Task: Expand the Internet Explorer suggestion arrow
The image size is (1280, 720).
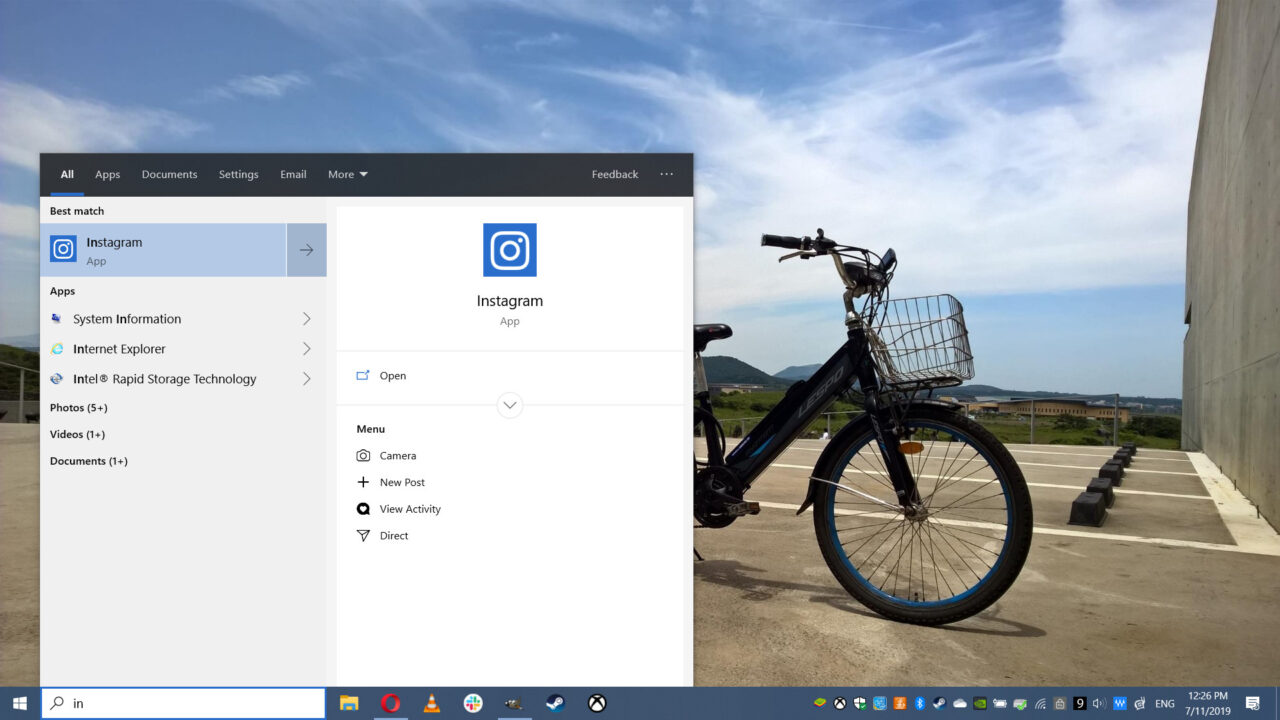Action: pyautogui.click(x=306, y=349)
